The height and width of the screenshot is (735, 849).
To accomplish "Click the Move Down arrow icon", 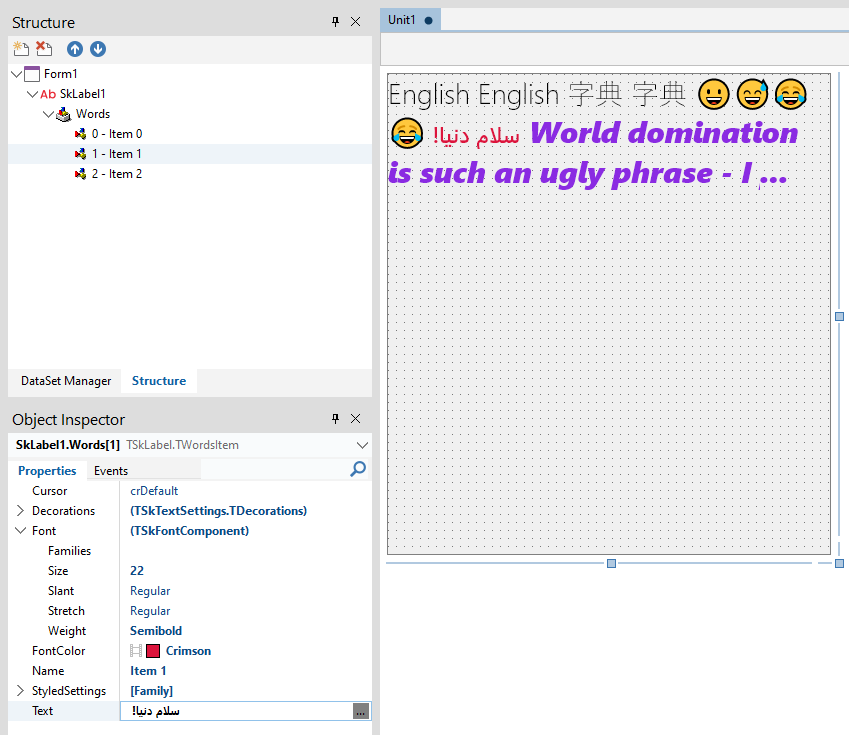I will (98, 49).
